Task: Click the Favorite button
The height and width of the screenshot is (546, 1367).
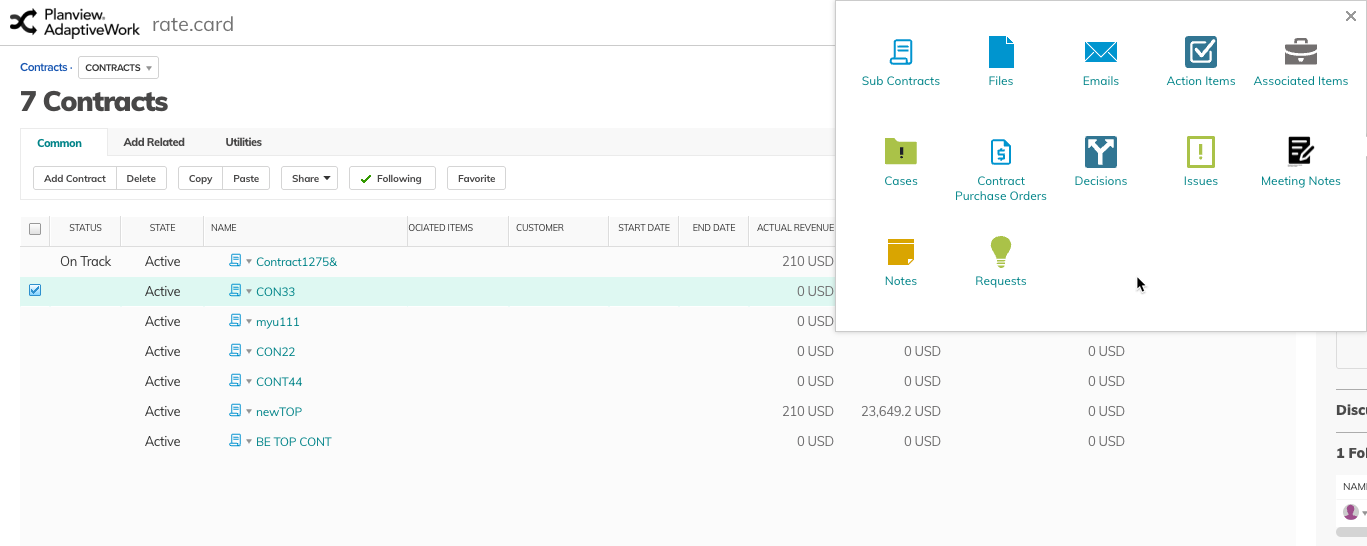Action: [477, 178]
